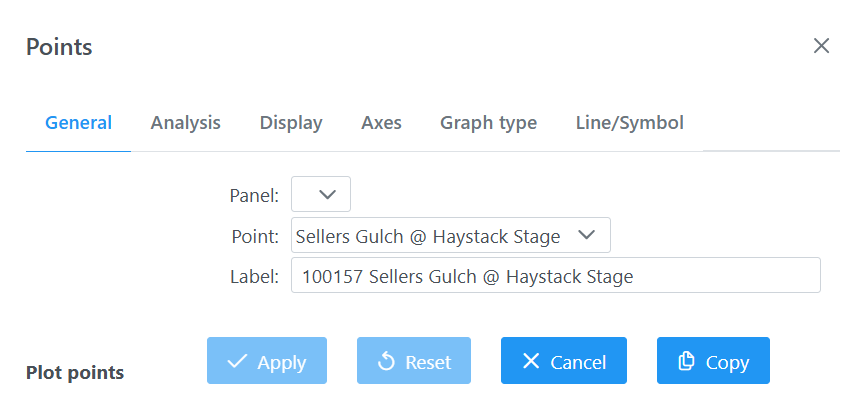Click the duplicate pages icon on Copy
Viewport: 857px width, 403px height.
tap(686, 361)
